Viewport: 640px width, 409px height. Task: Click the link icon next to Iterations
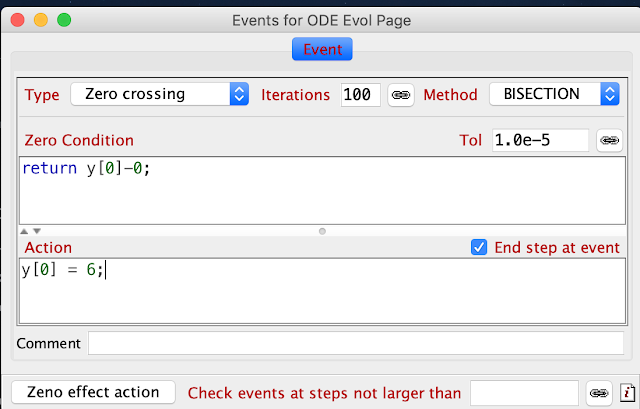click(401, 95)
